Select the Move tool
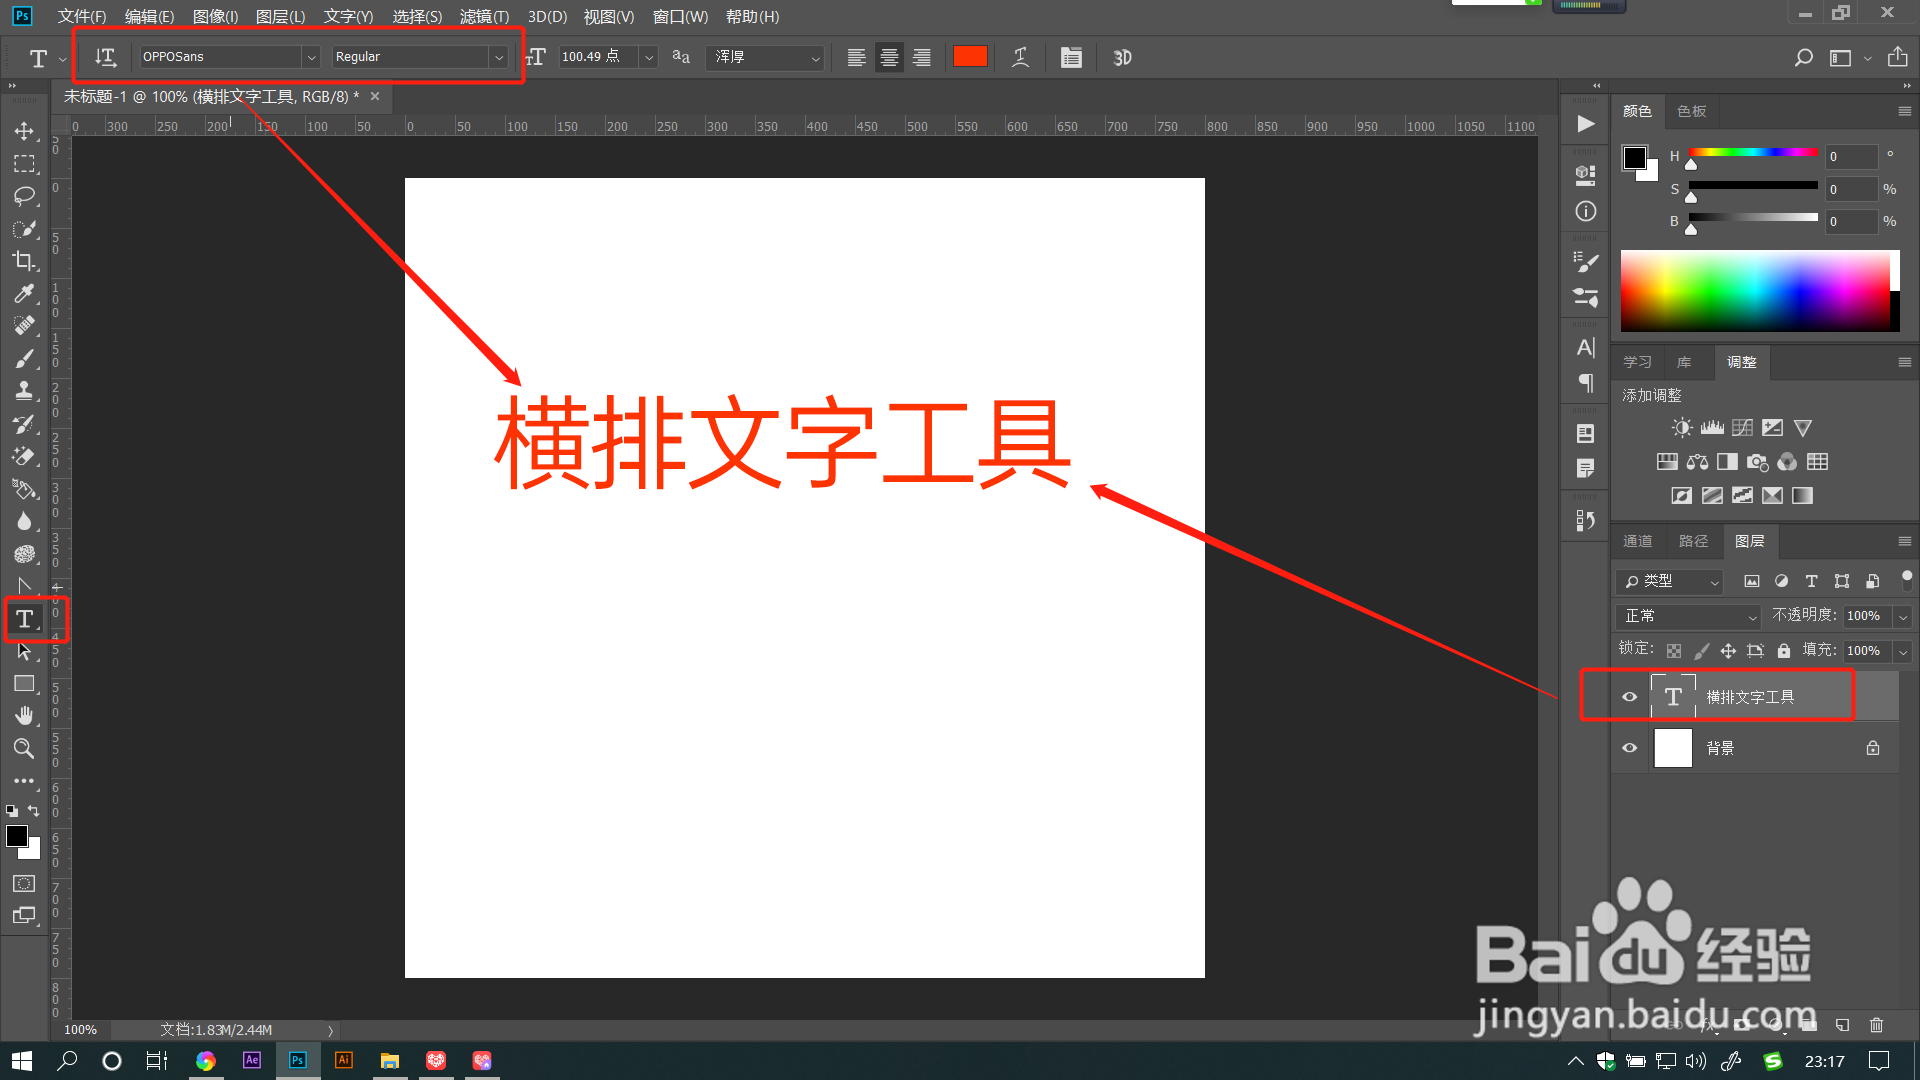Image resolution: width=1920 pixels, height=1080 pixels. [x=24, y=131]
